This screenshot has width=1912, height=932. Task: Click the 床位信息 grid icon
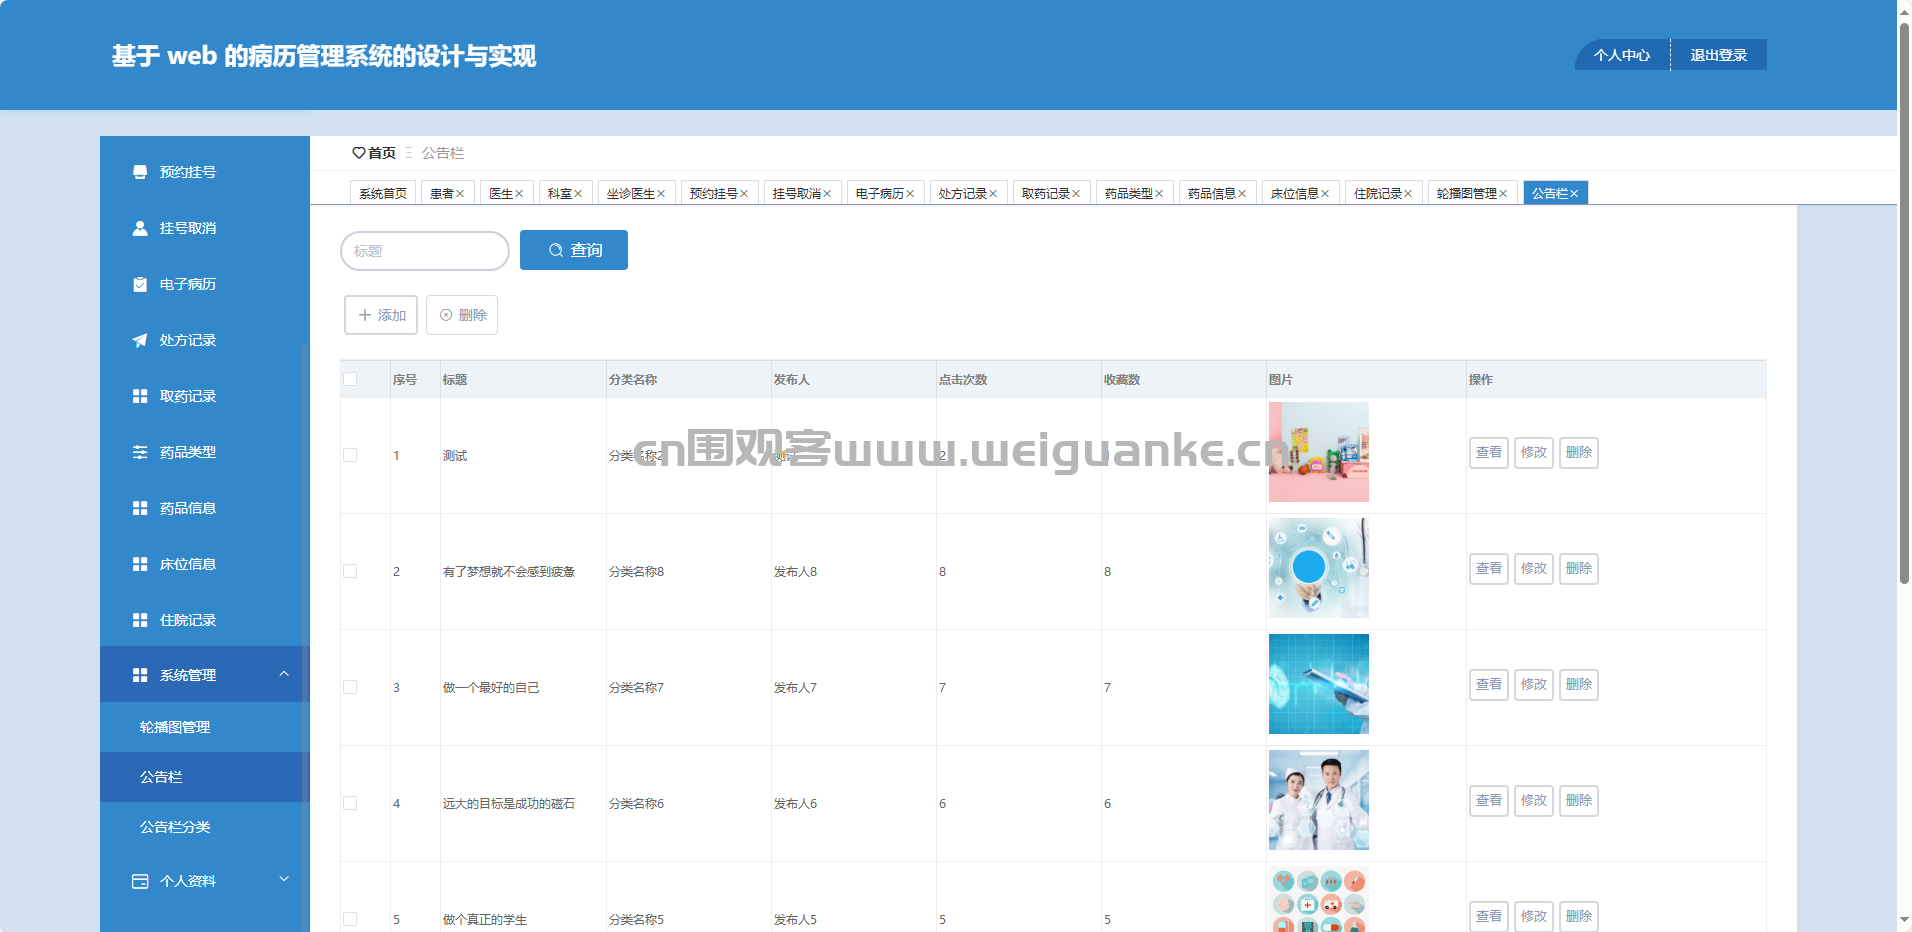pos(140,564)
